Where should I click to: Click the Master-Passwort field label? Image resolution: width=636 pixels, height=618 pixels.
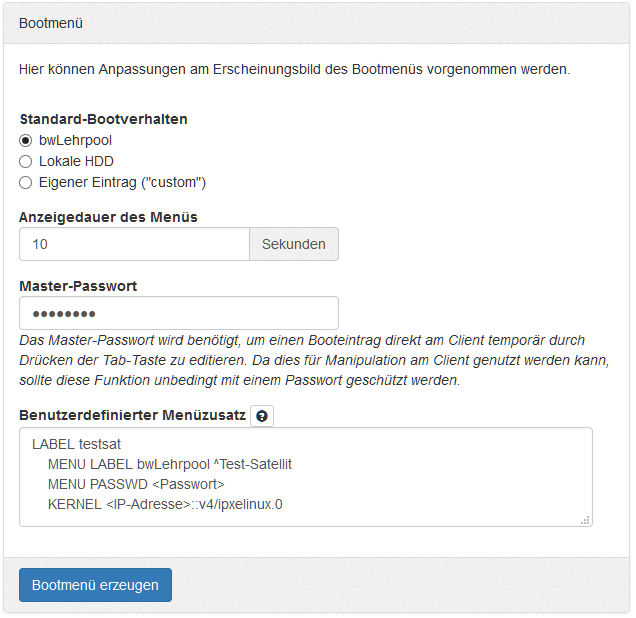pos(78,286)
